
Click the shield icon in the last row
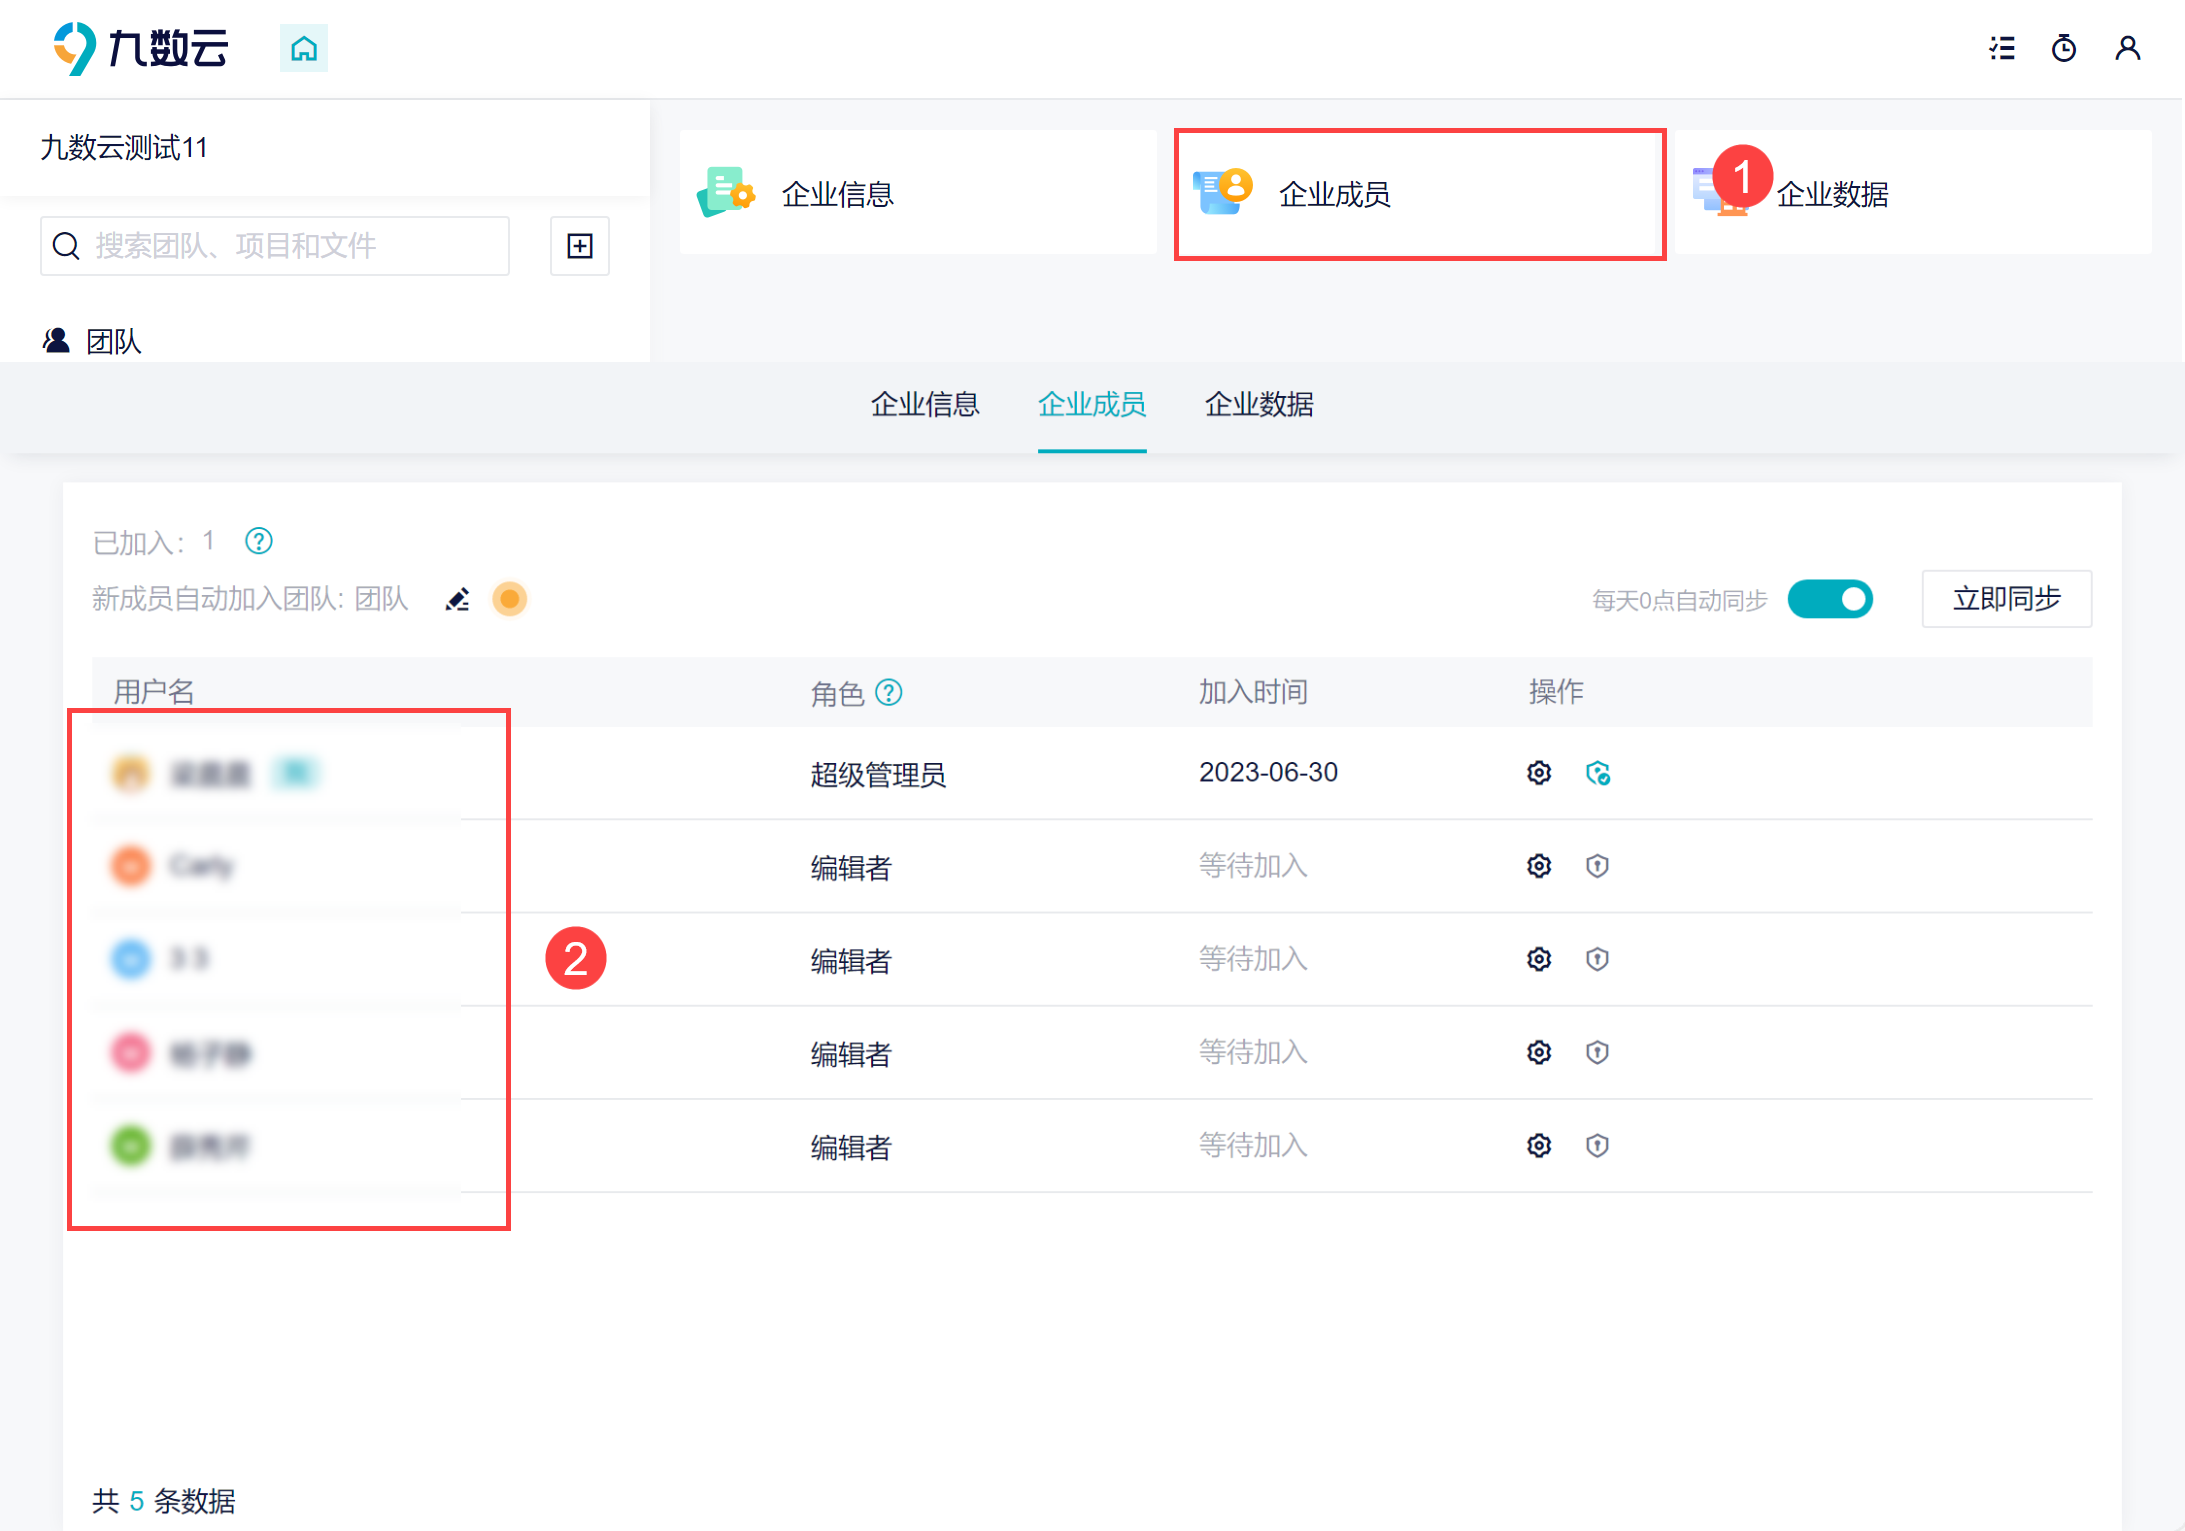(x=1597, y=1145)
